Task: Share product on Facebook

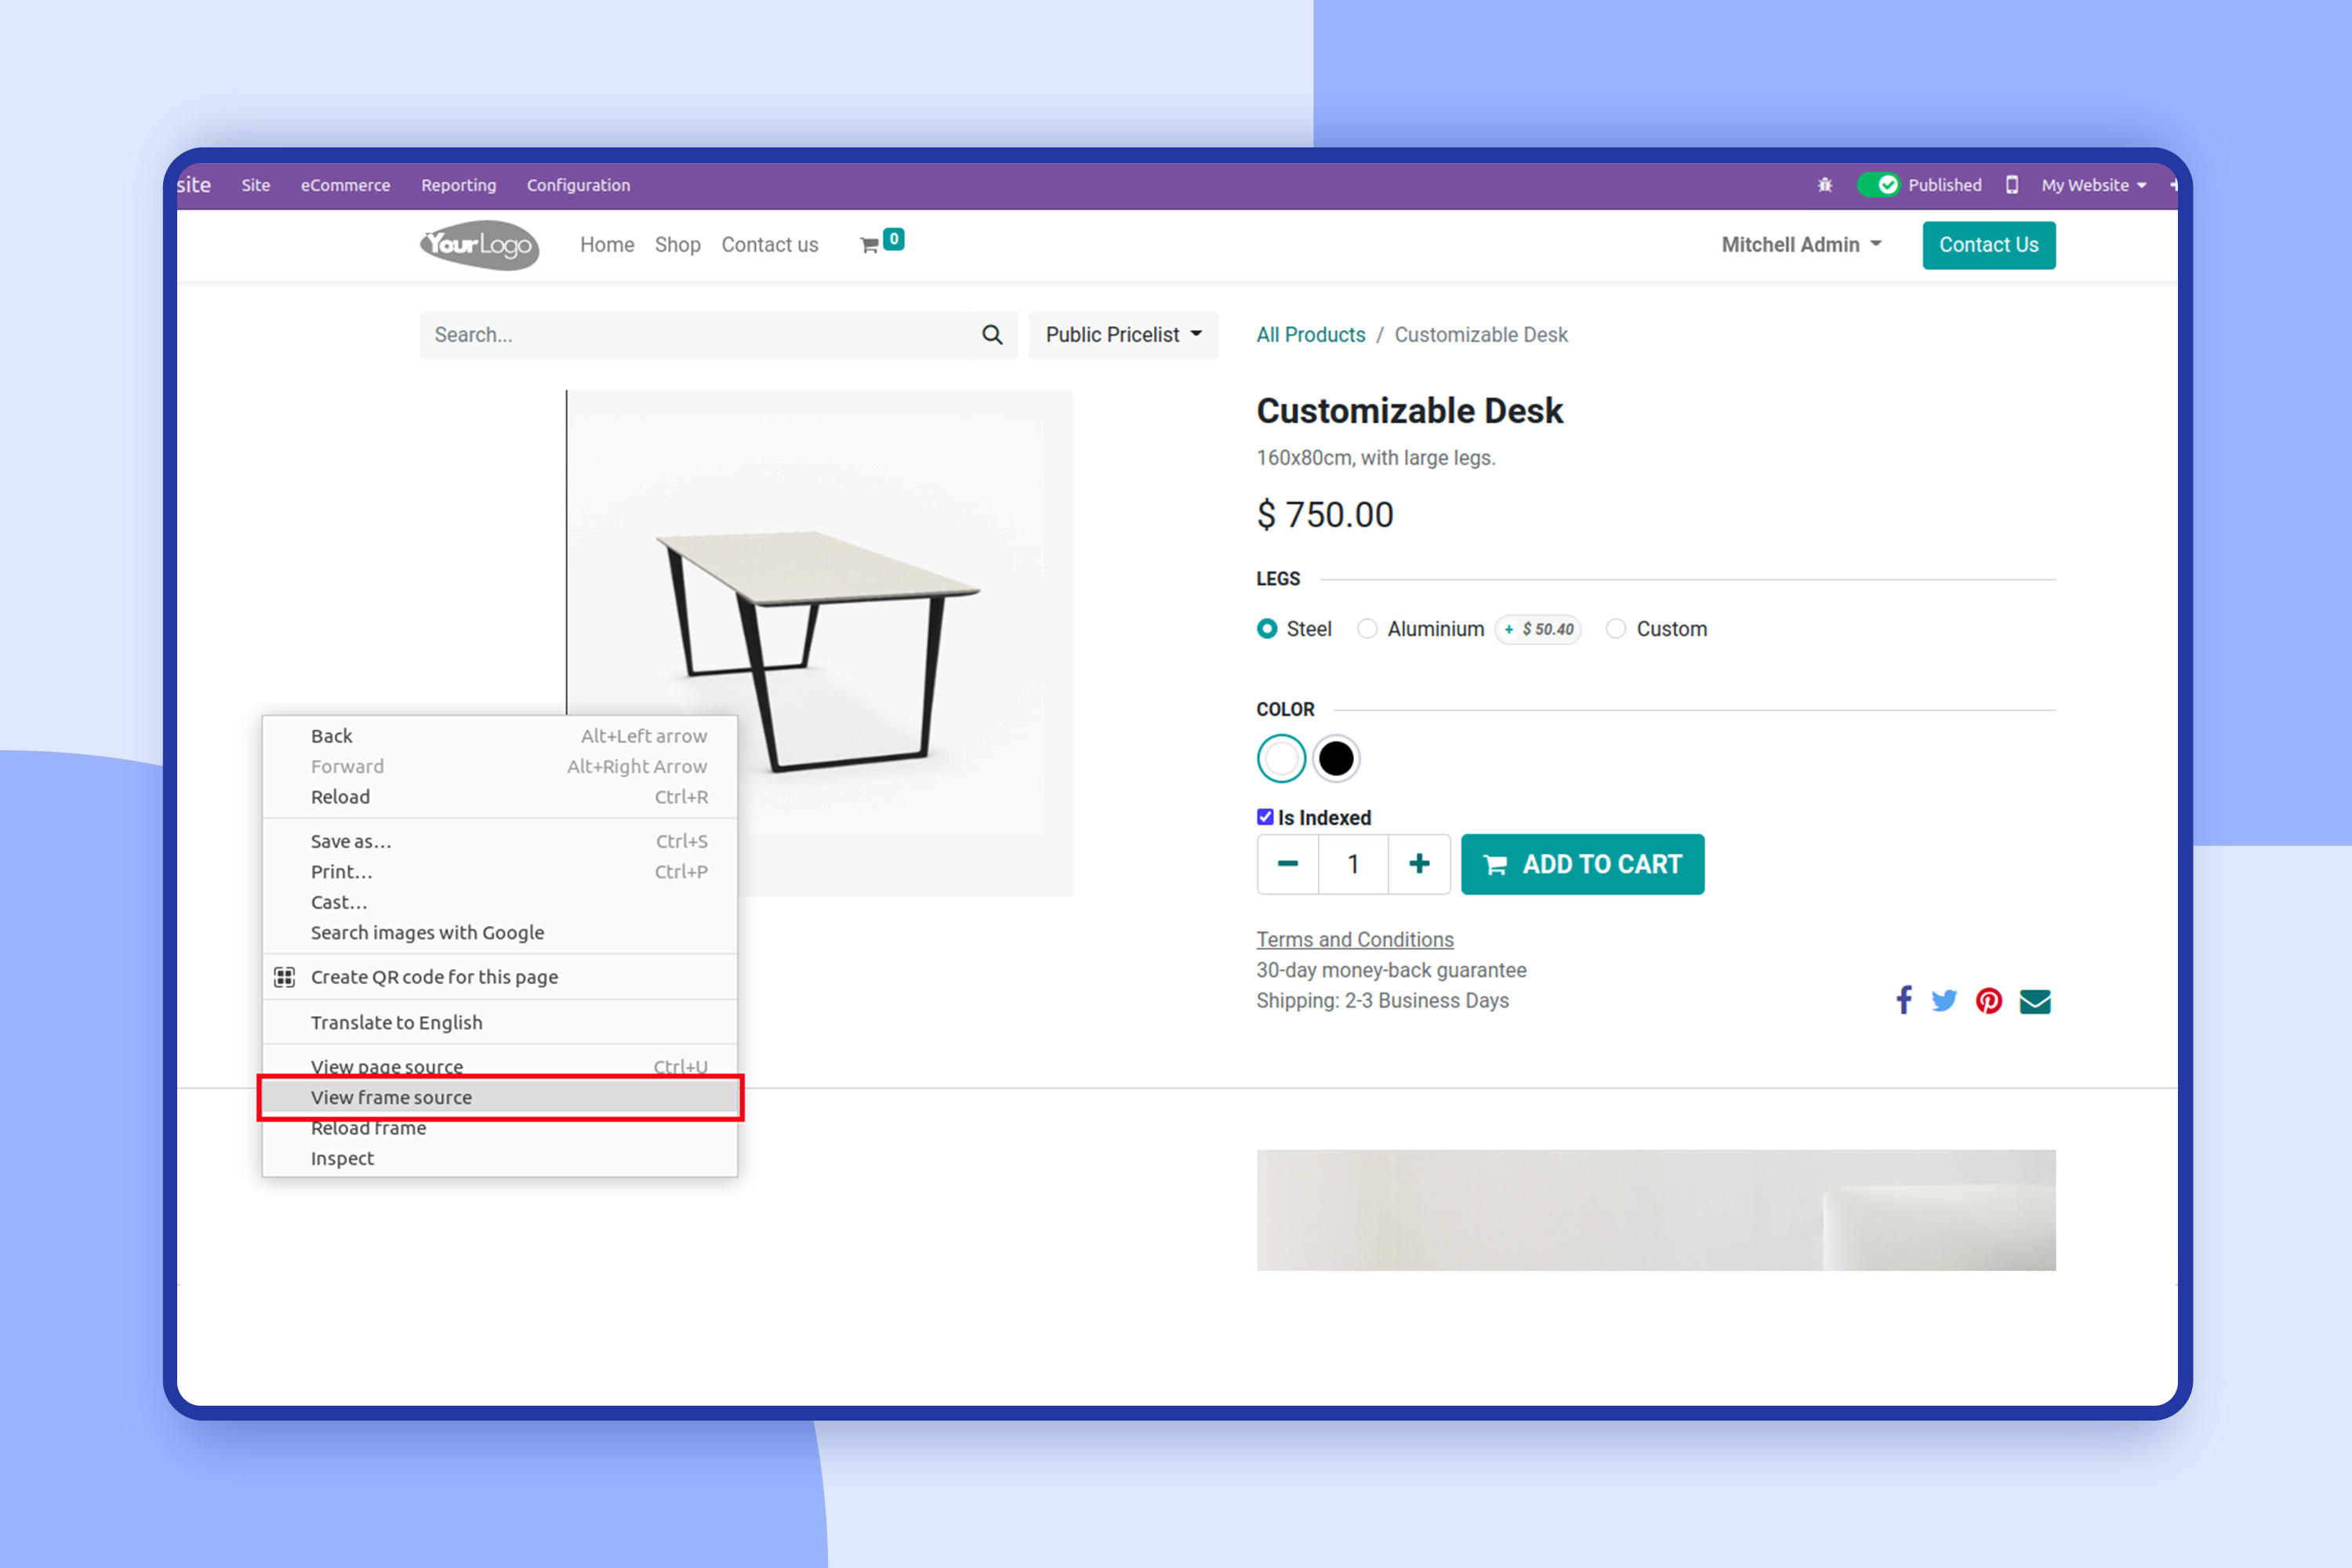Action: point(1904,1000)
